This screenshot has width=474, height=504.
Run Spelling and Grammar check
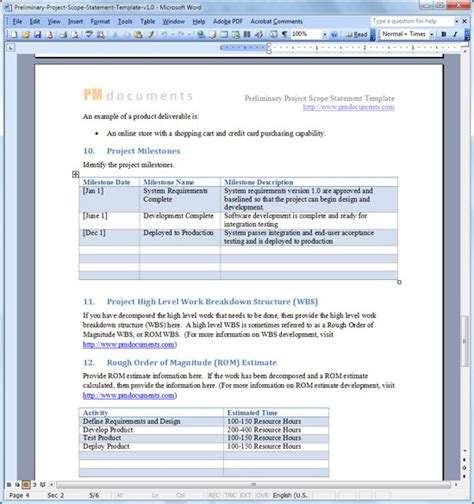[89, 34]
